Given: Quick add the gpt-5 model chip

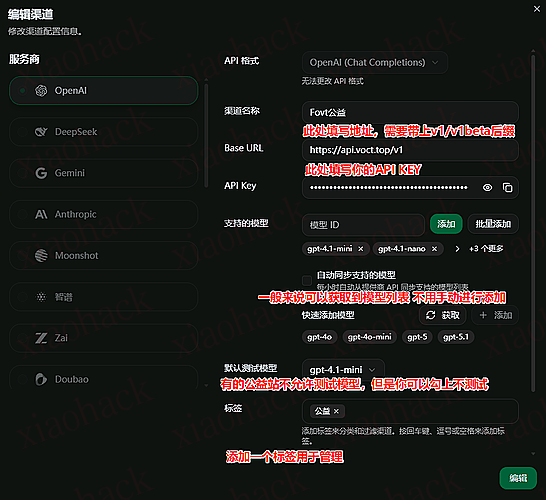Looking at the screenshot, I should coord(417,337).
